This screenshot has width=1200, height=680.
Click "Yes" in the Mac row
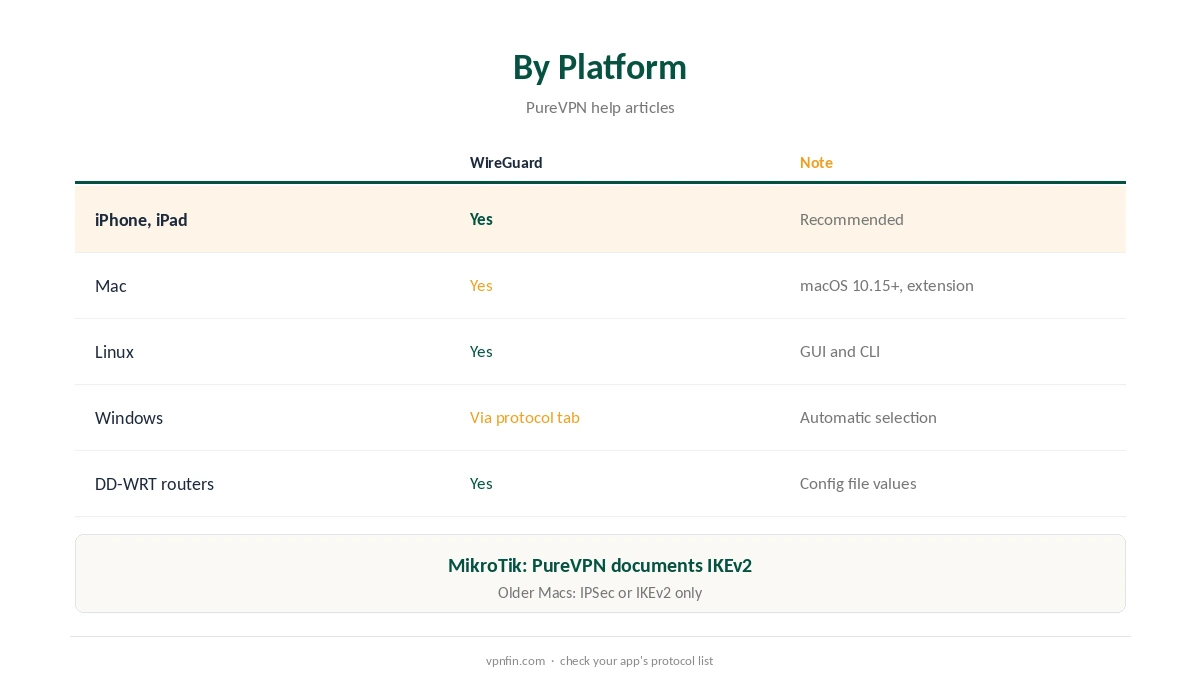pos(481,285)
